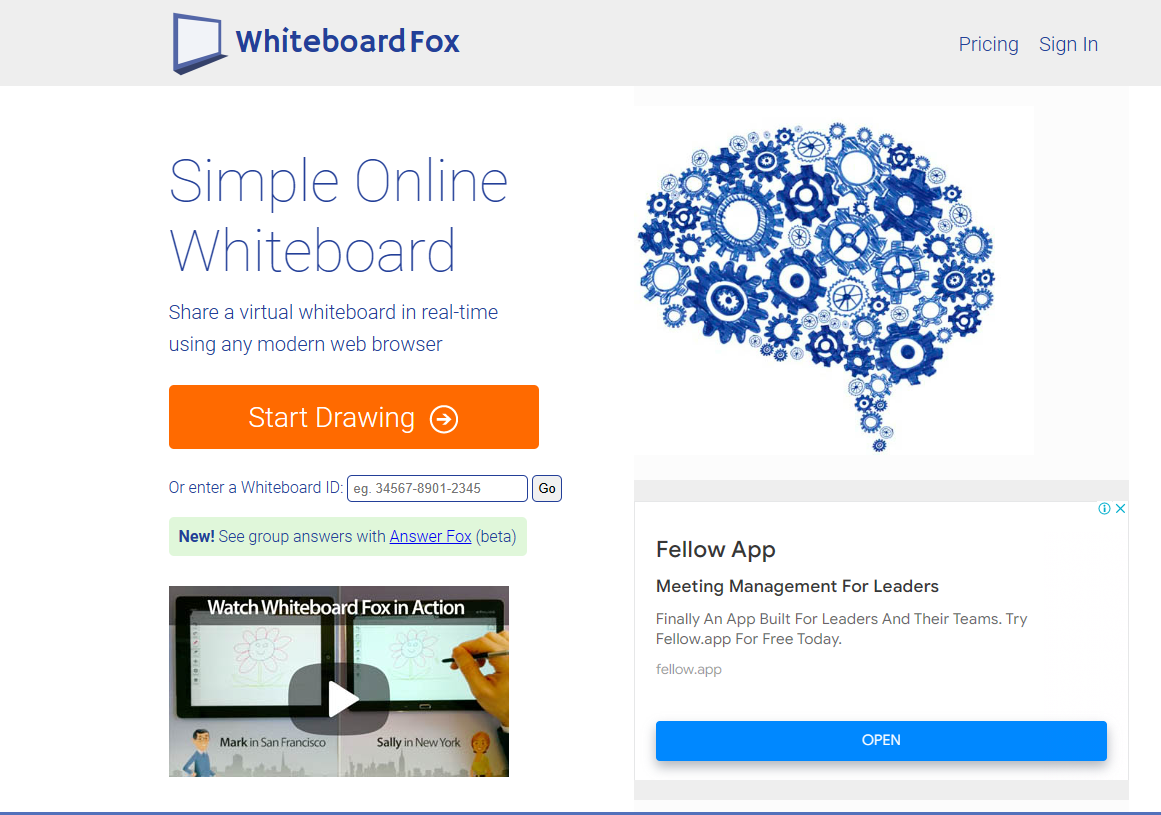1161x815 pixels.
Task: Click the Whiteboard Fox logo icon
Action: coord(198,43)
